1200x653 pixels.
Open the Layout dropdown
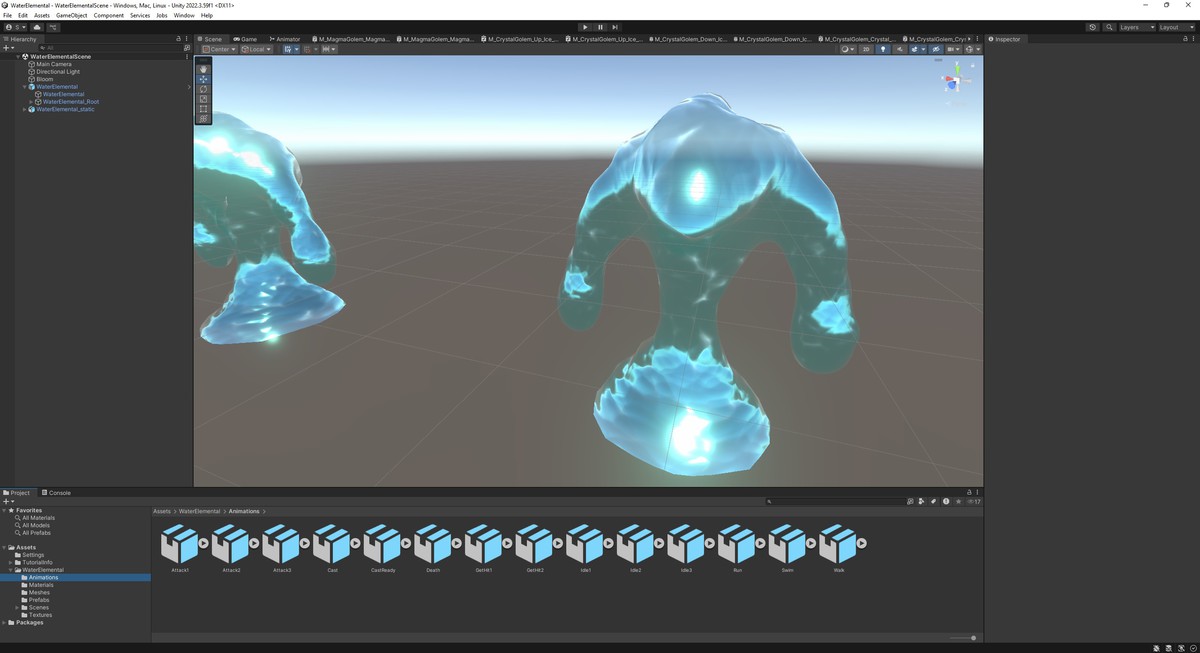click(x=1175, y=27)
